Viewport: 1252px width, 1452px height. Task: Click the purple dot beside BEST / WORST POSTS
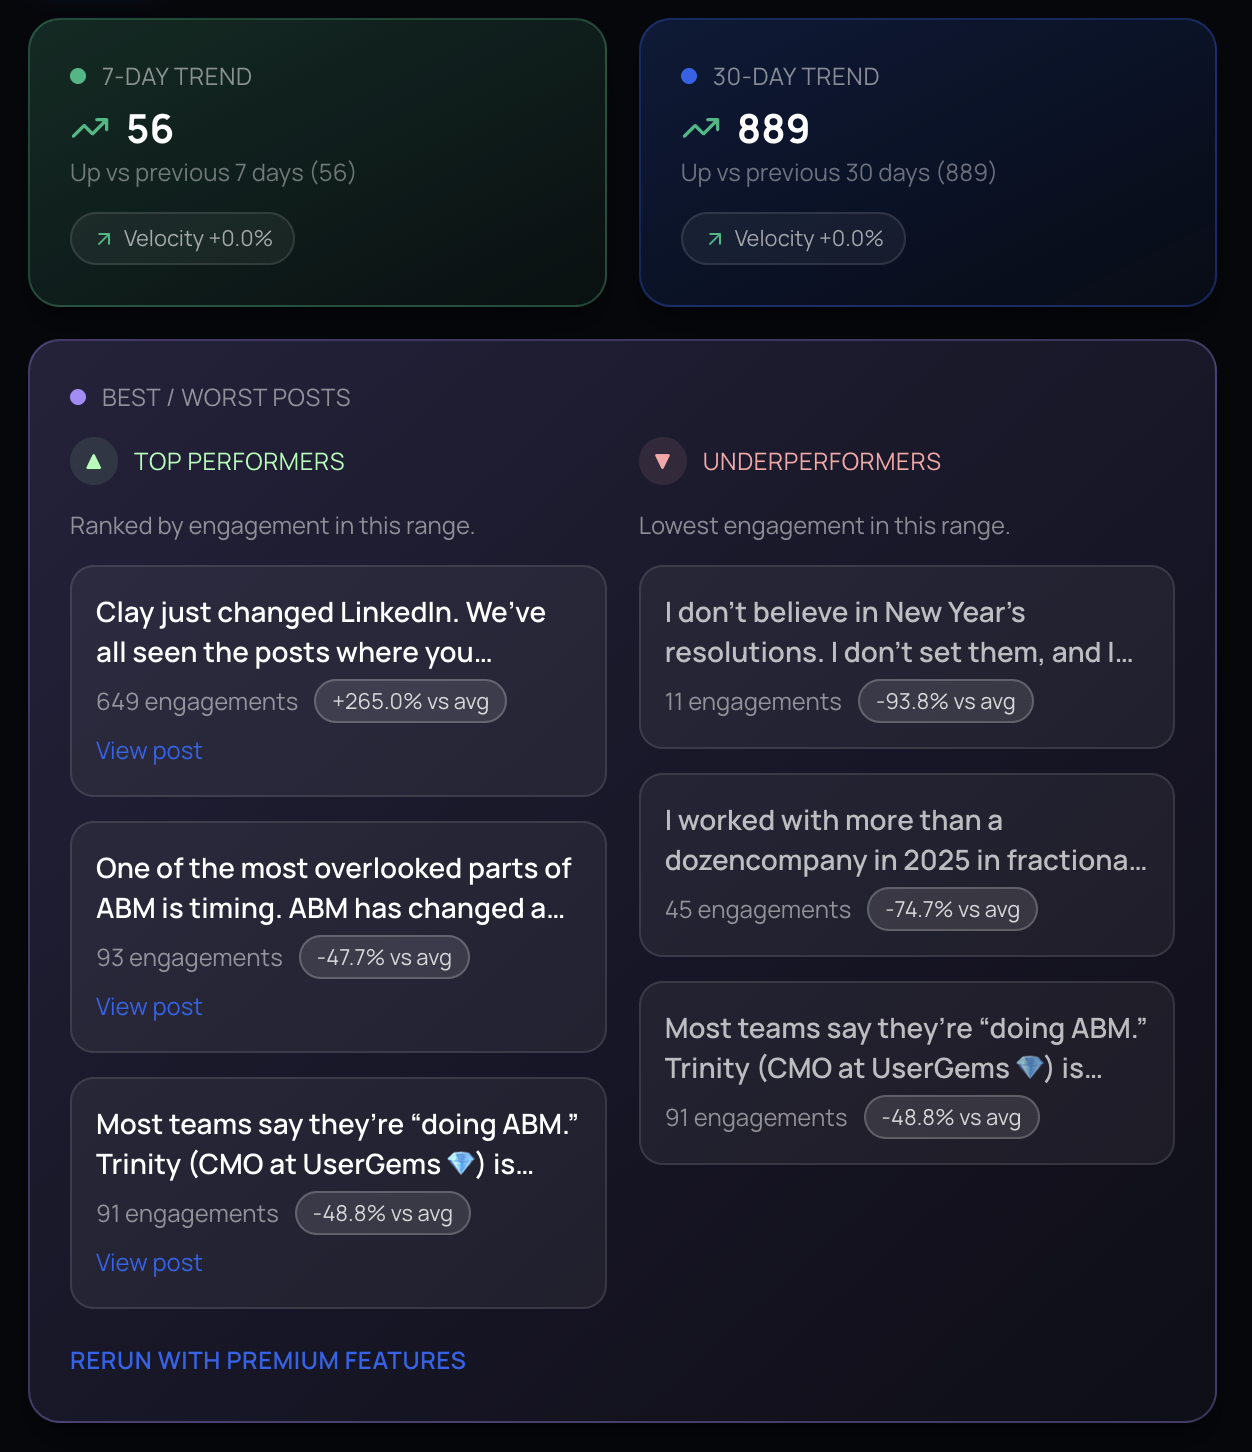click(77, 396)
